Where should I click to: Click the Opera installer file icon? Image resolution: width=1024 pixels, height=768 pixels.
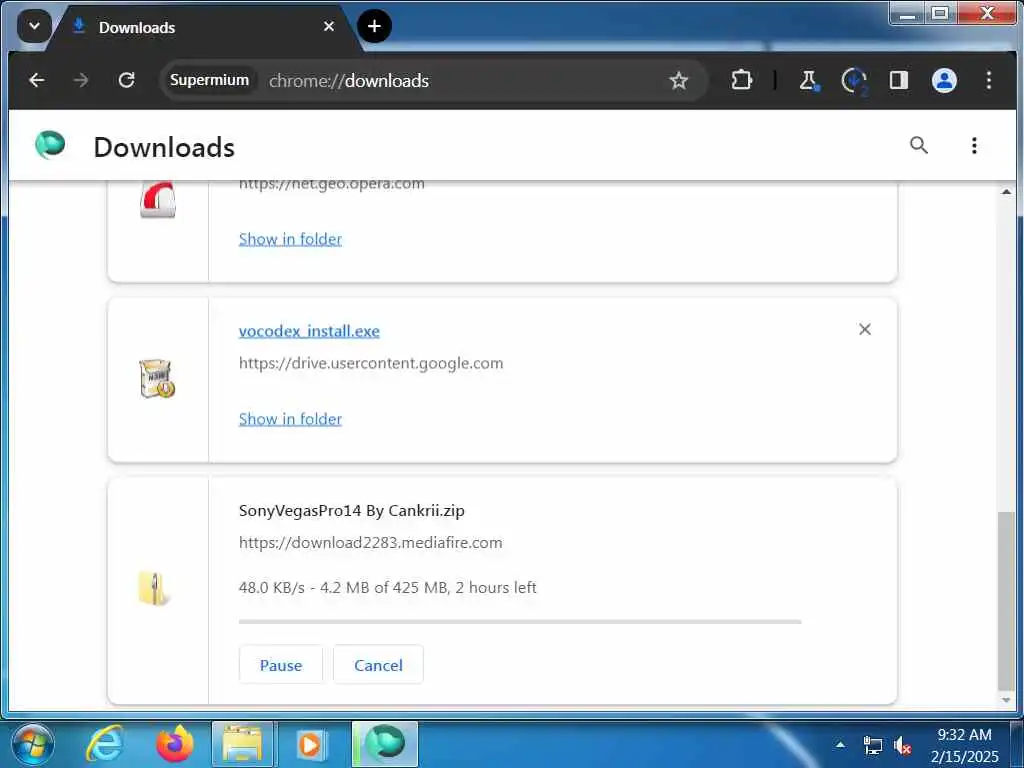pyautogui.click(x=157, y=200)
